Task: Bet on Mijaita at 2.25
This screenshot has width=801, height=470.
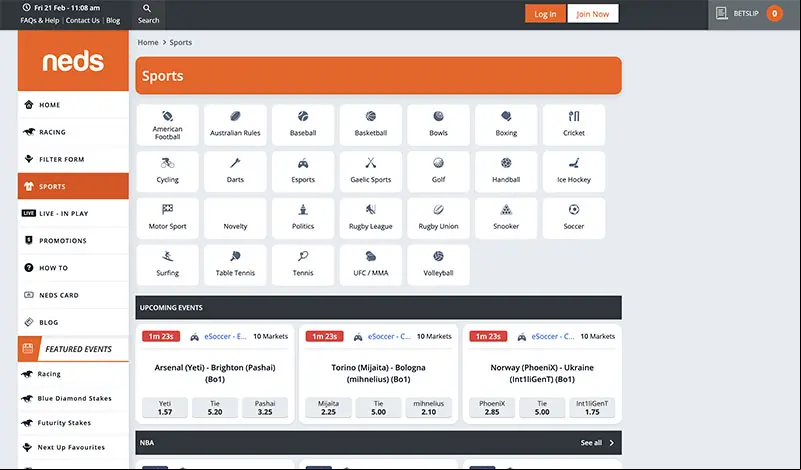Action: click(328, 408)
